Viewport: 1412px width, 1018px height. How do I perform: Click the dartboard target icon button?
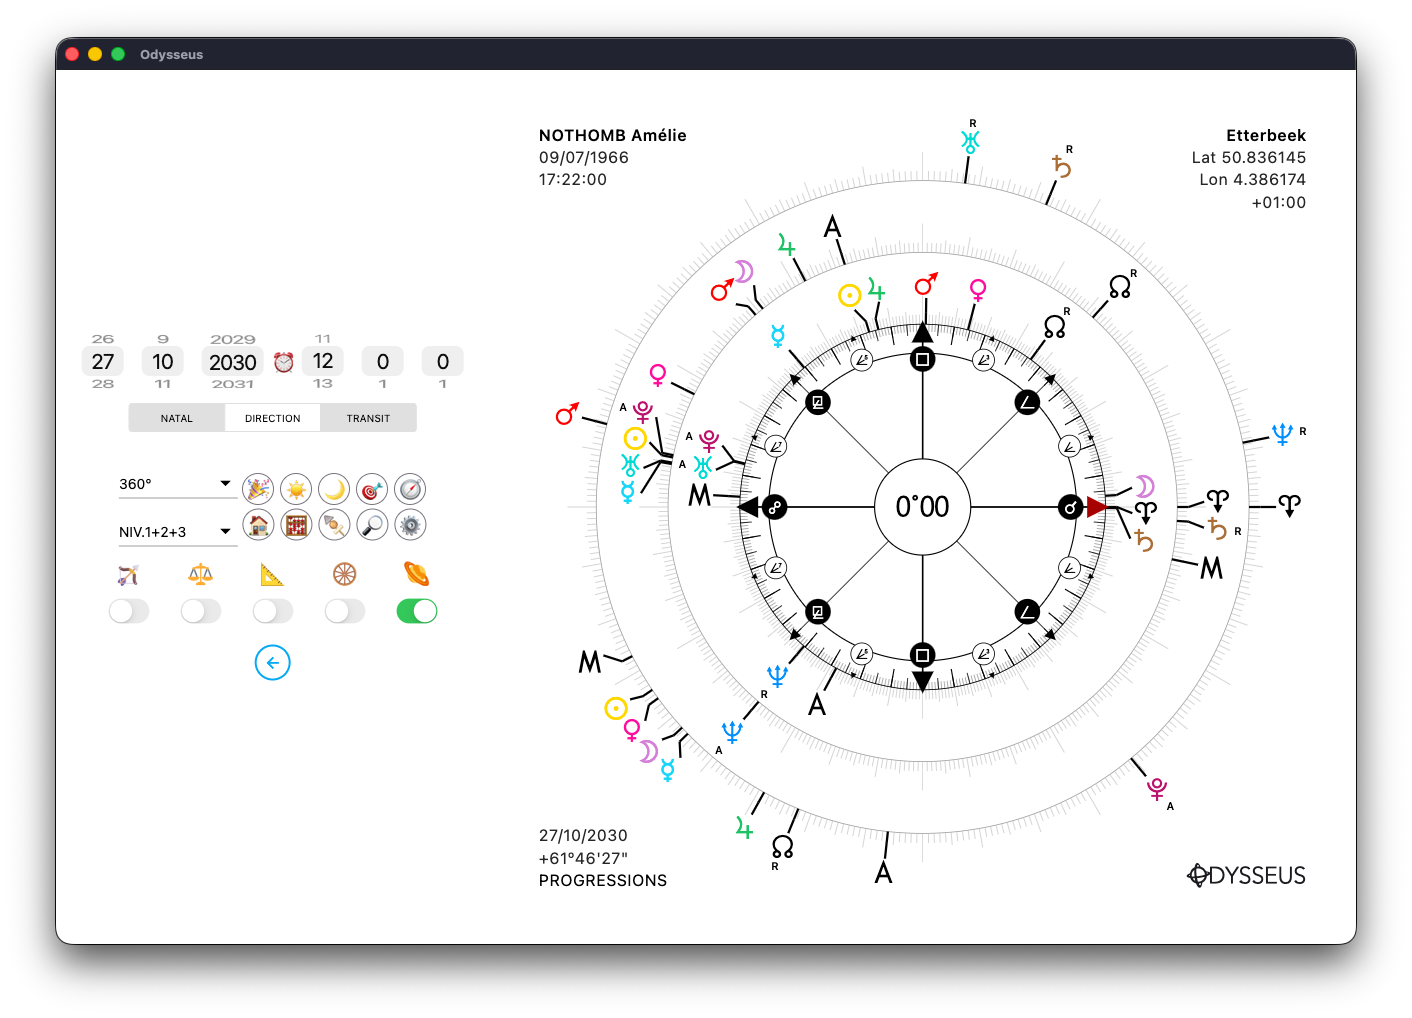[x=372, y=489]
